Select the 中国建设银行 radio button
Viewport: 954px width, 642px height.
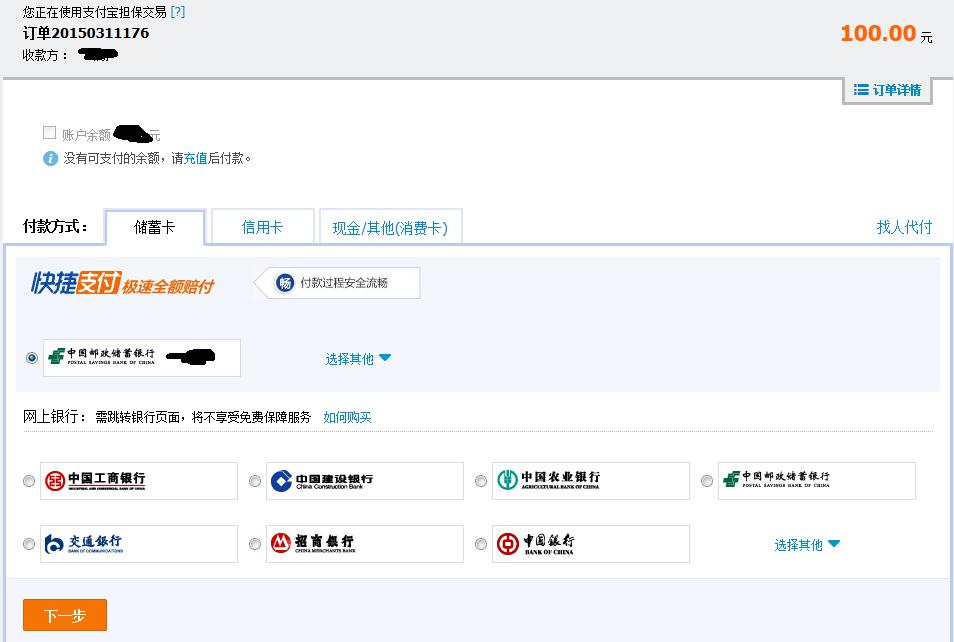255,481
